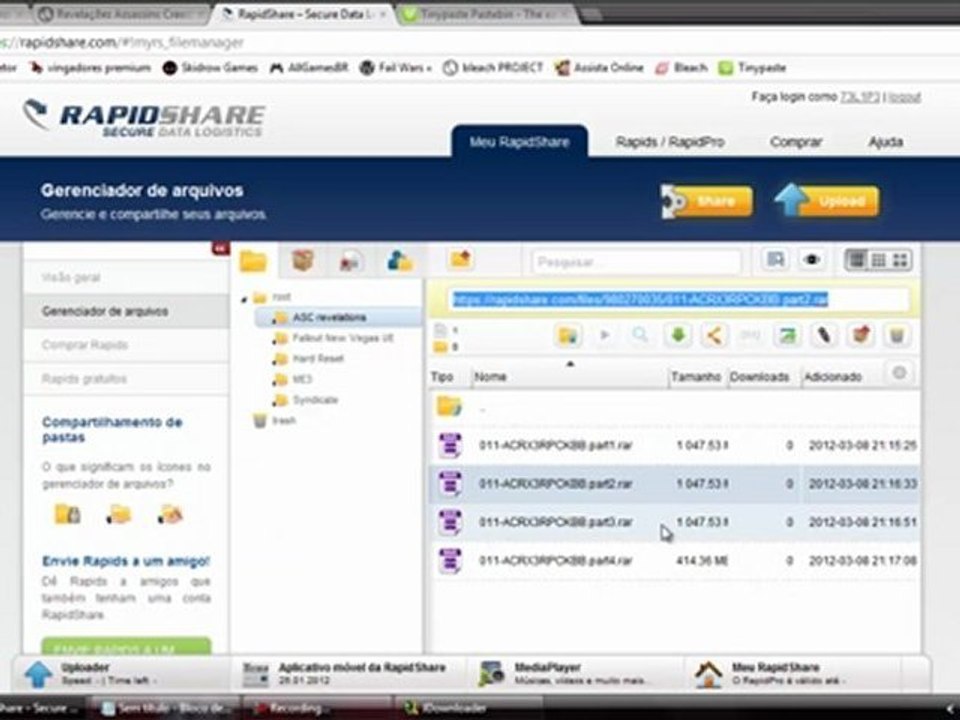Click the logout link
The height and width of the screenshot is (720, 960).
(x=905, y=97)
